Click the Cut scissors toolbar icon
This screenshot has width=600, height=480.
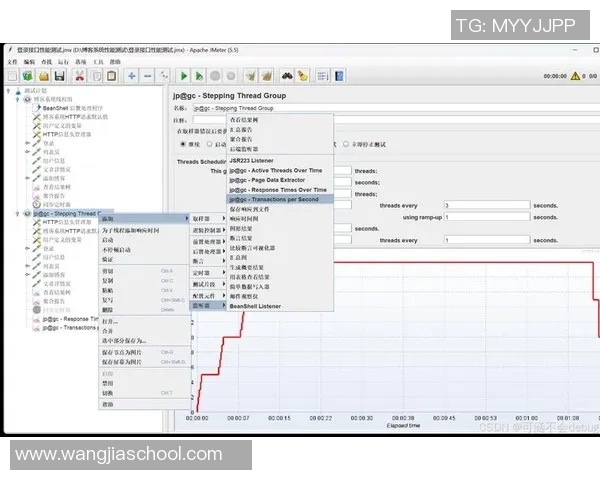click(x=80, y=75)
